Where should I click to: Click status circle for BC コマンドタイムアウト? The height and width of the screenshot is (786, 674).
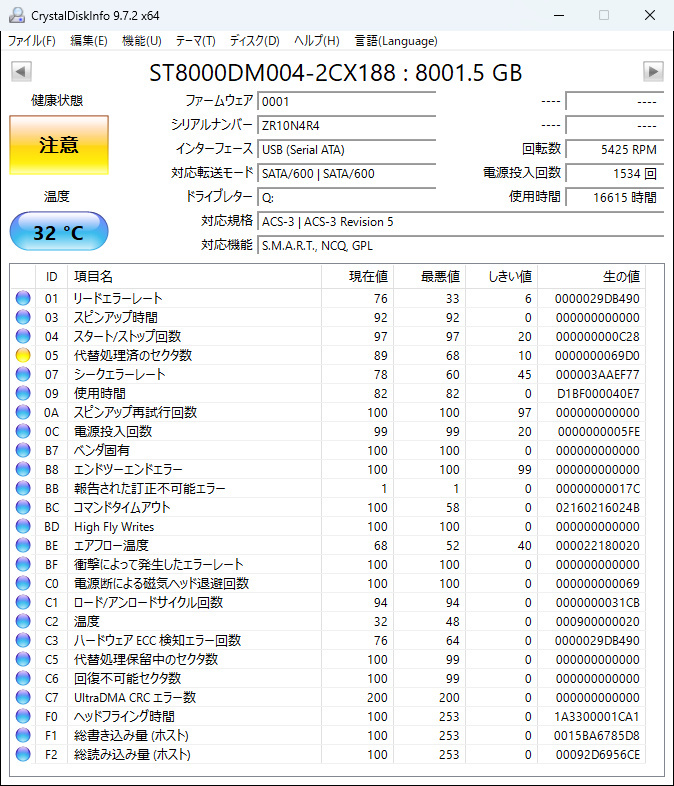point(23,507)
